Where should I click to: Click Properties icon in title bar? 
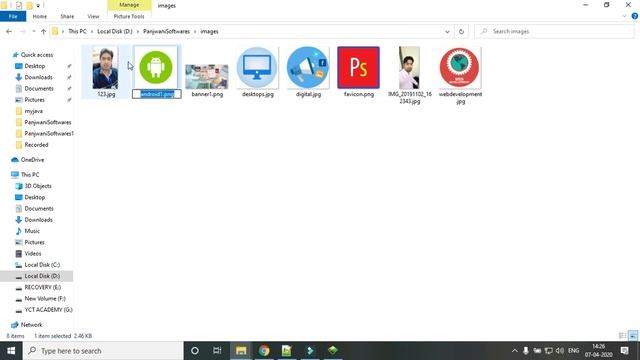pyautogui.click(x=18, y=5)
